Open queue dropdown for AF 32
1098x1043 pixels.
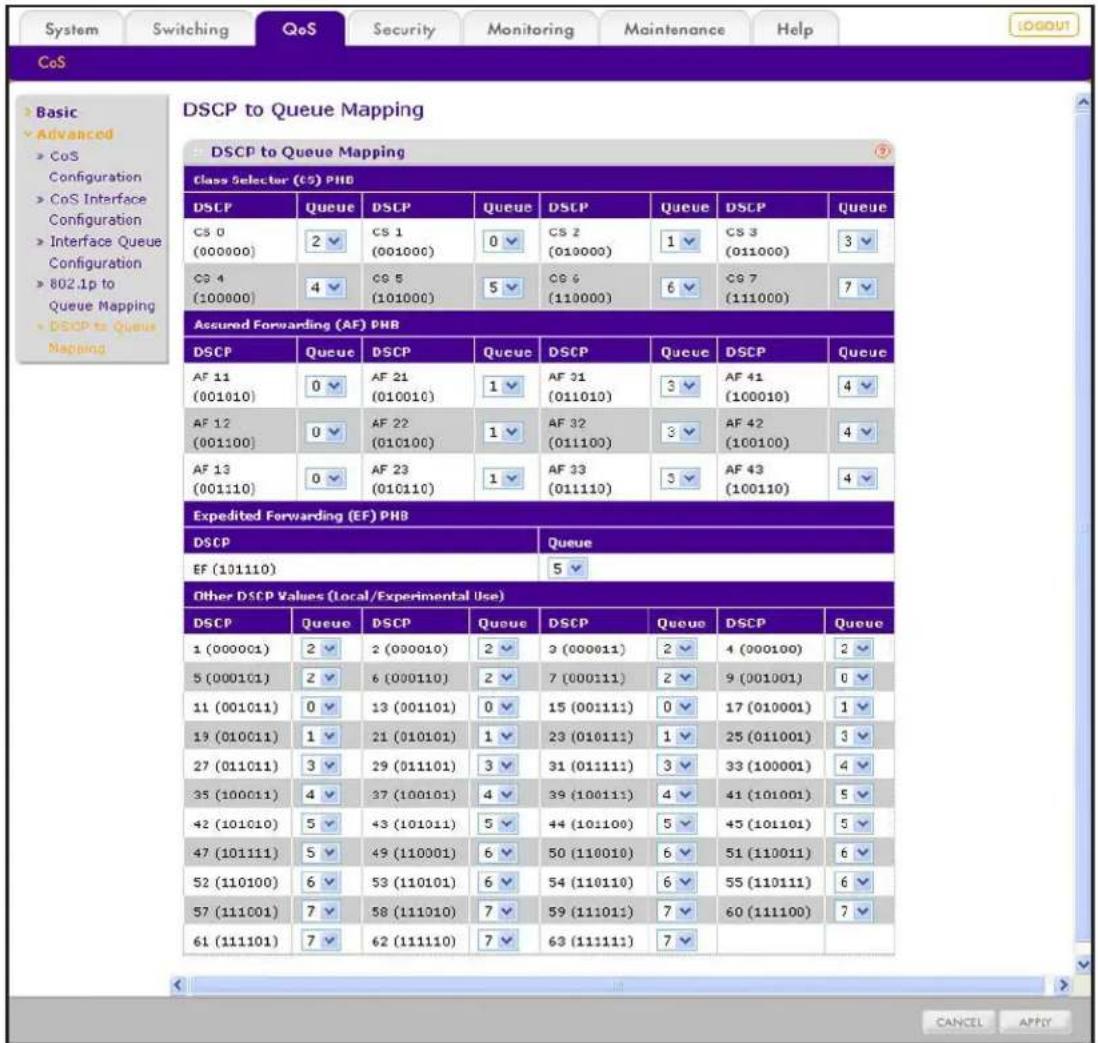click(x=680, y=433)
